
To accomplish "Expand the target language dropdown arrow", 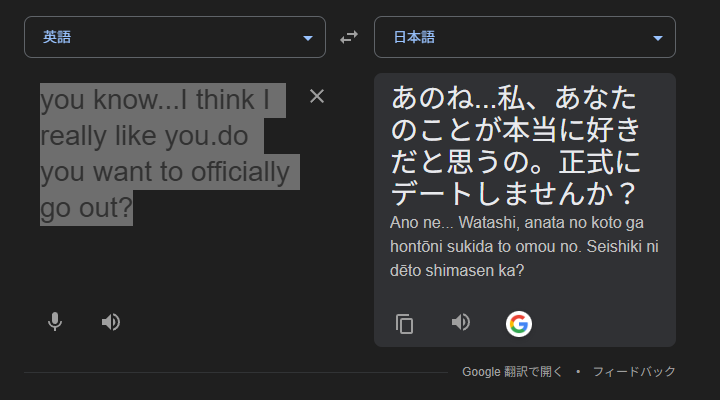I will point(658,38).
